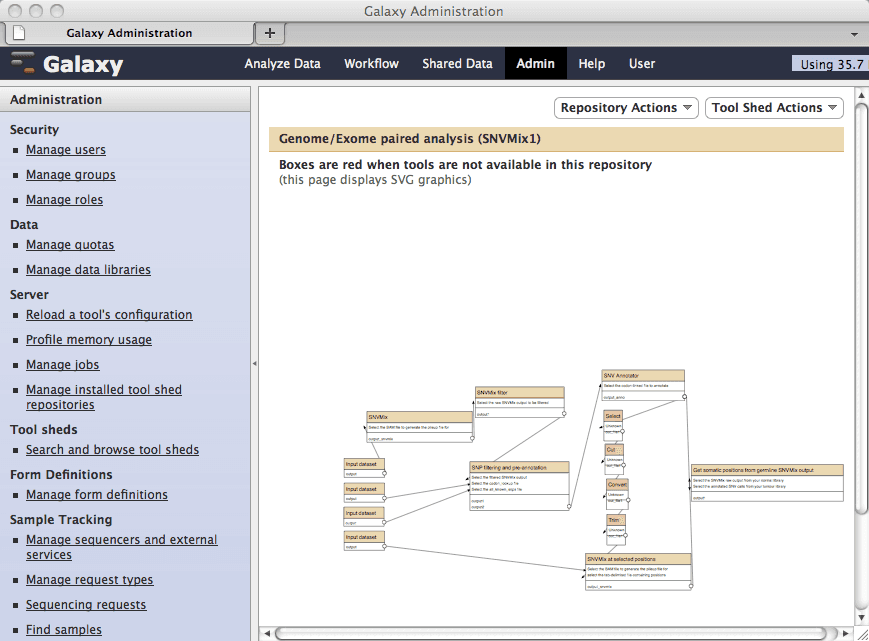Go to Analyze Data tab
This screenshot has width=869, height=641.
(x=283, y=64)
